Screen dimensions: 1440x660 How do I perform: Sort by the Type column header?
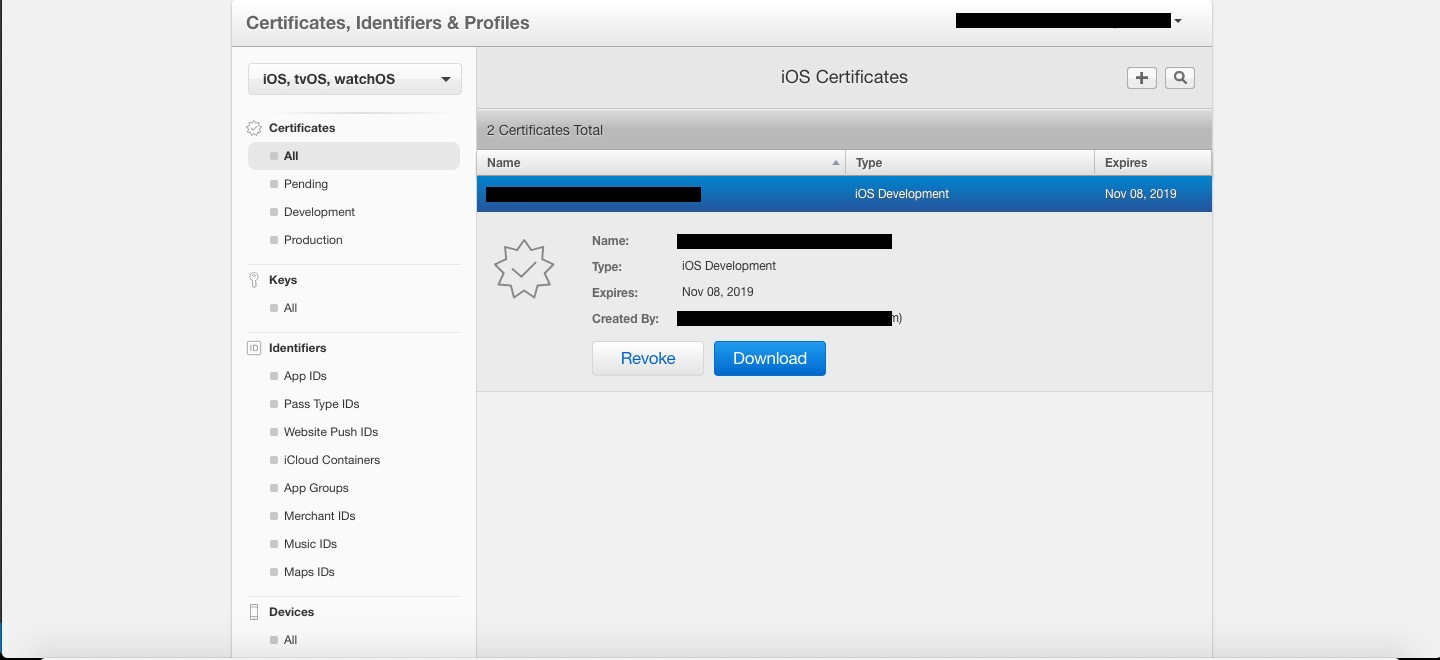(x=970, y=162)
